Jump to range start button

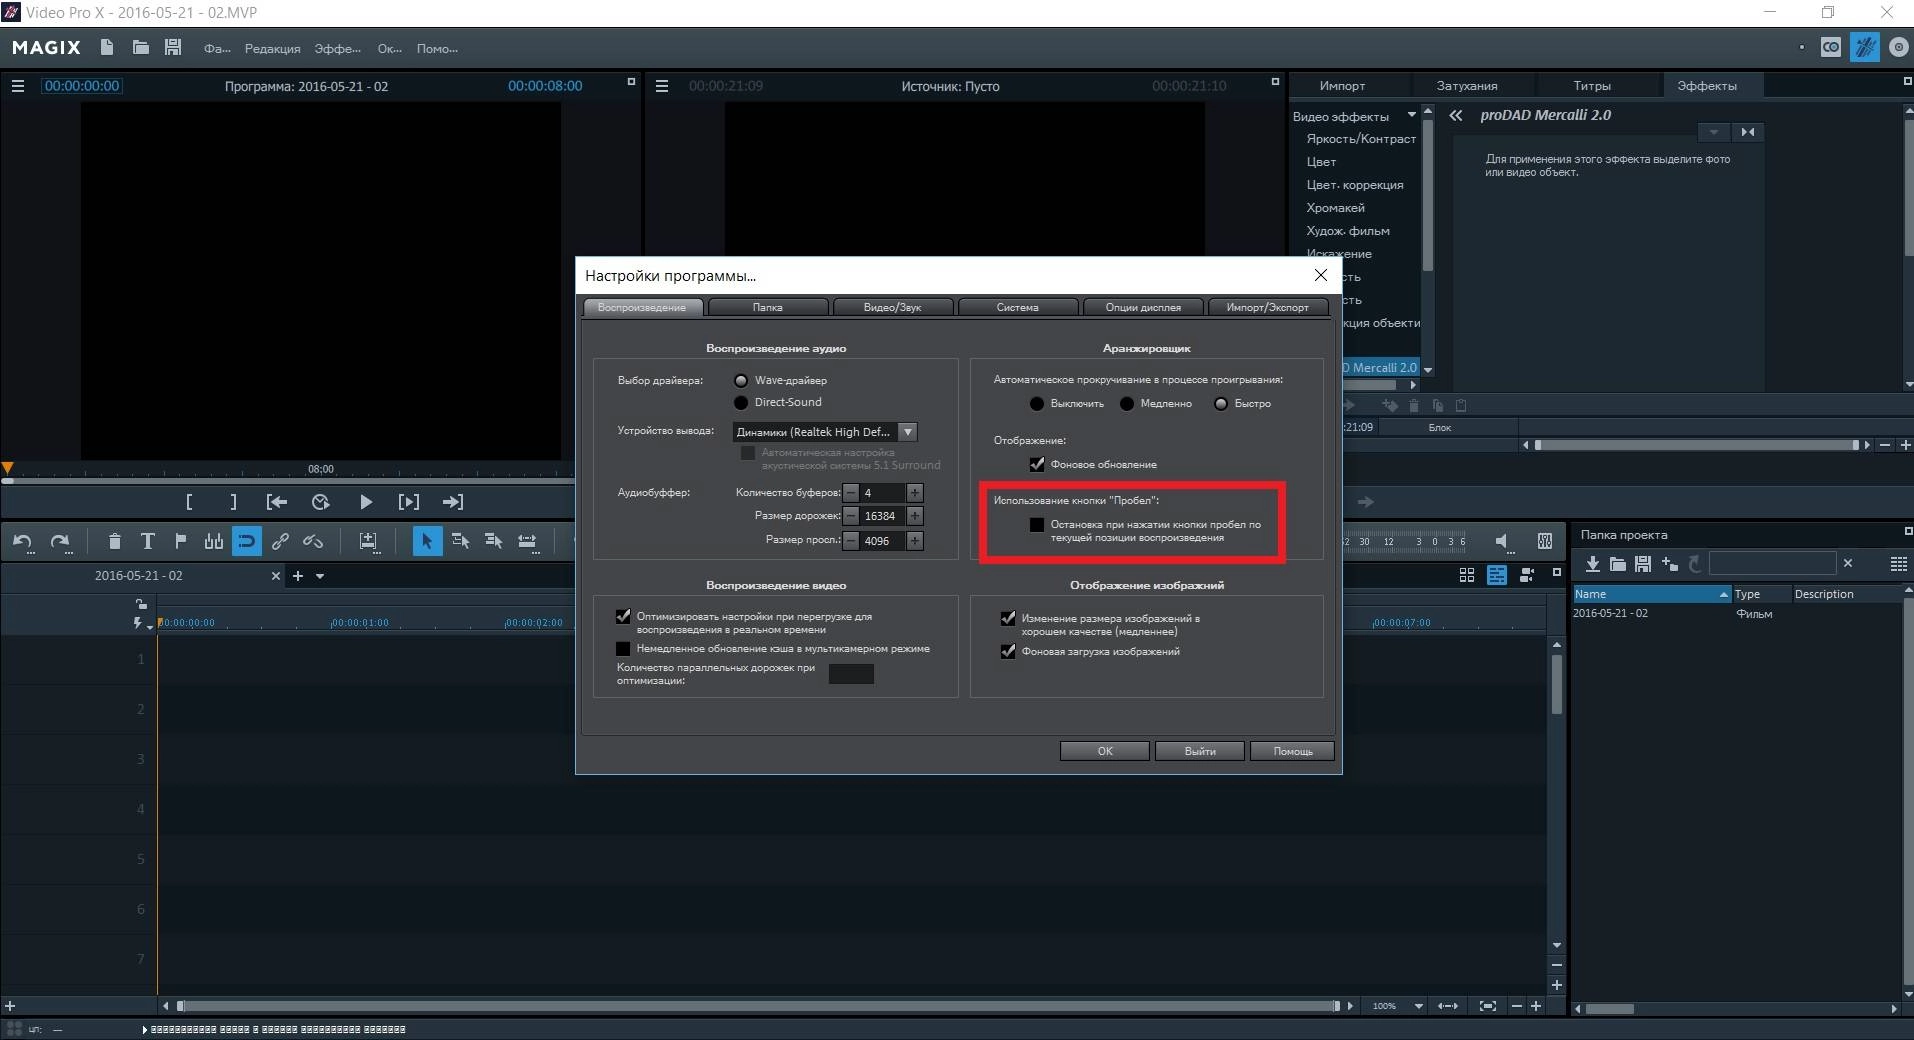click(277, 502)
